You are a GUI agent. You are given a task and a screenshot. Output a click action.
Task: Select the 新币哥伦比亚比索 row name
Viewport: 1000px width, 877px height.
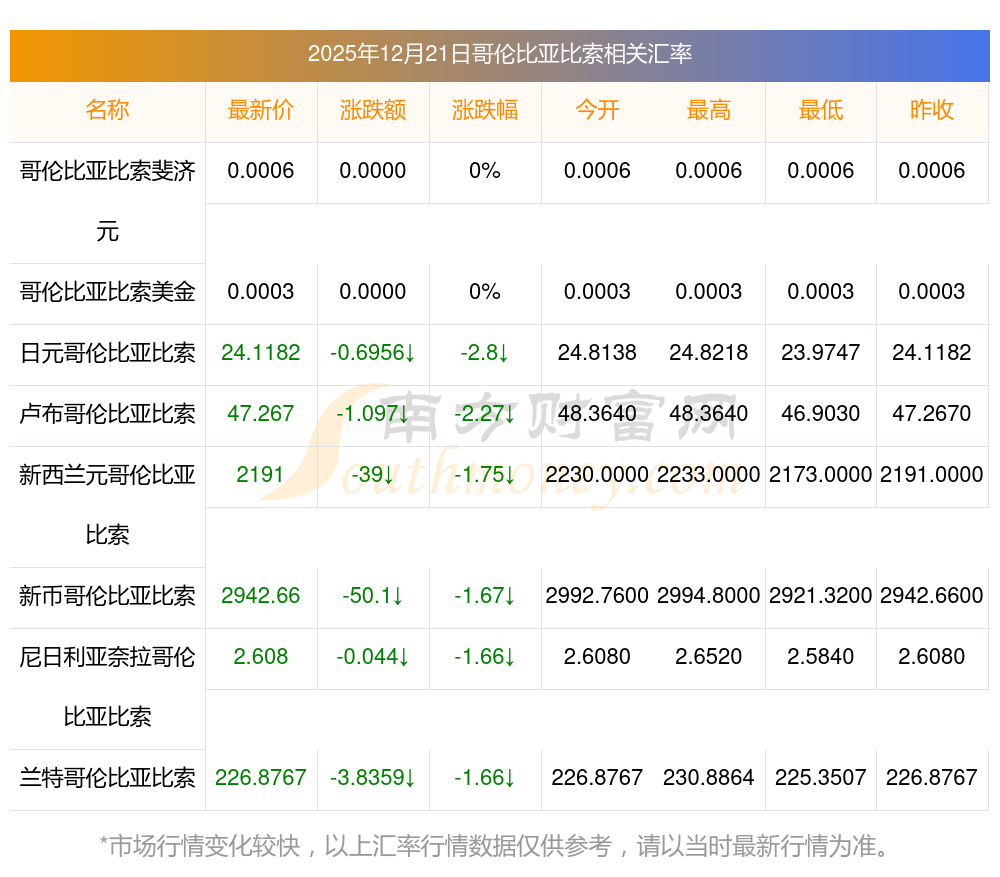click(x=107, y=596)
